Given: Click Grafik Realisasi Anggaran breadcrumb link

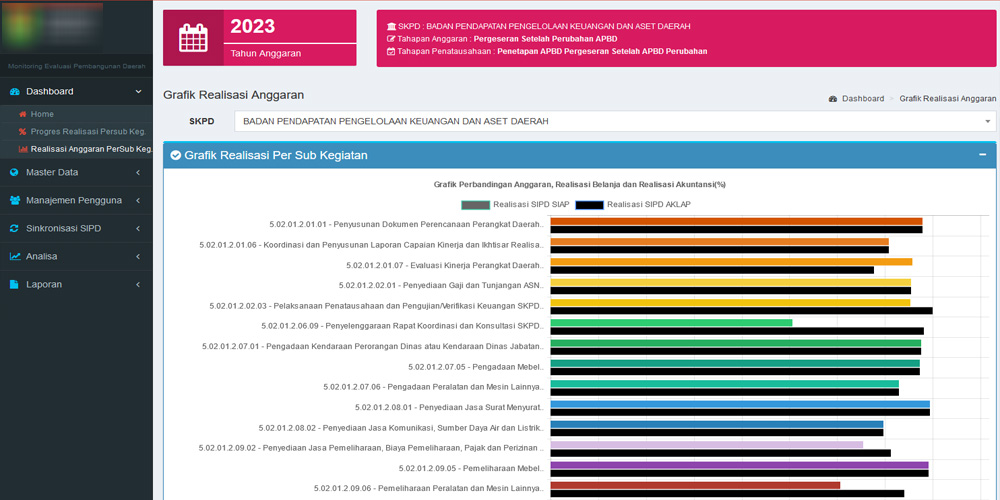Looking at the screenshot, I should pos(947,99).
